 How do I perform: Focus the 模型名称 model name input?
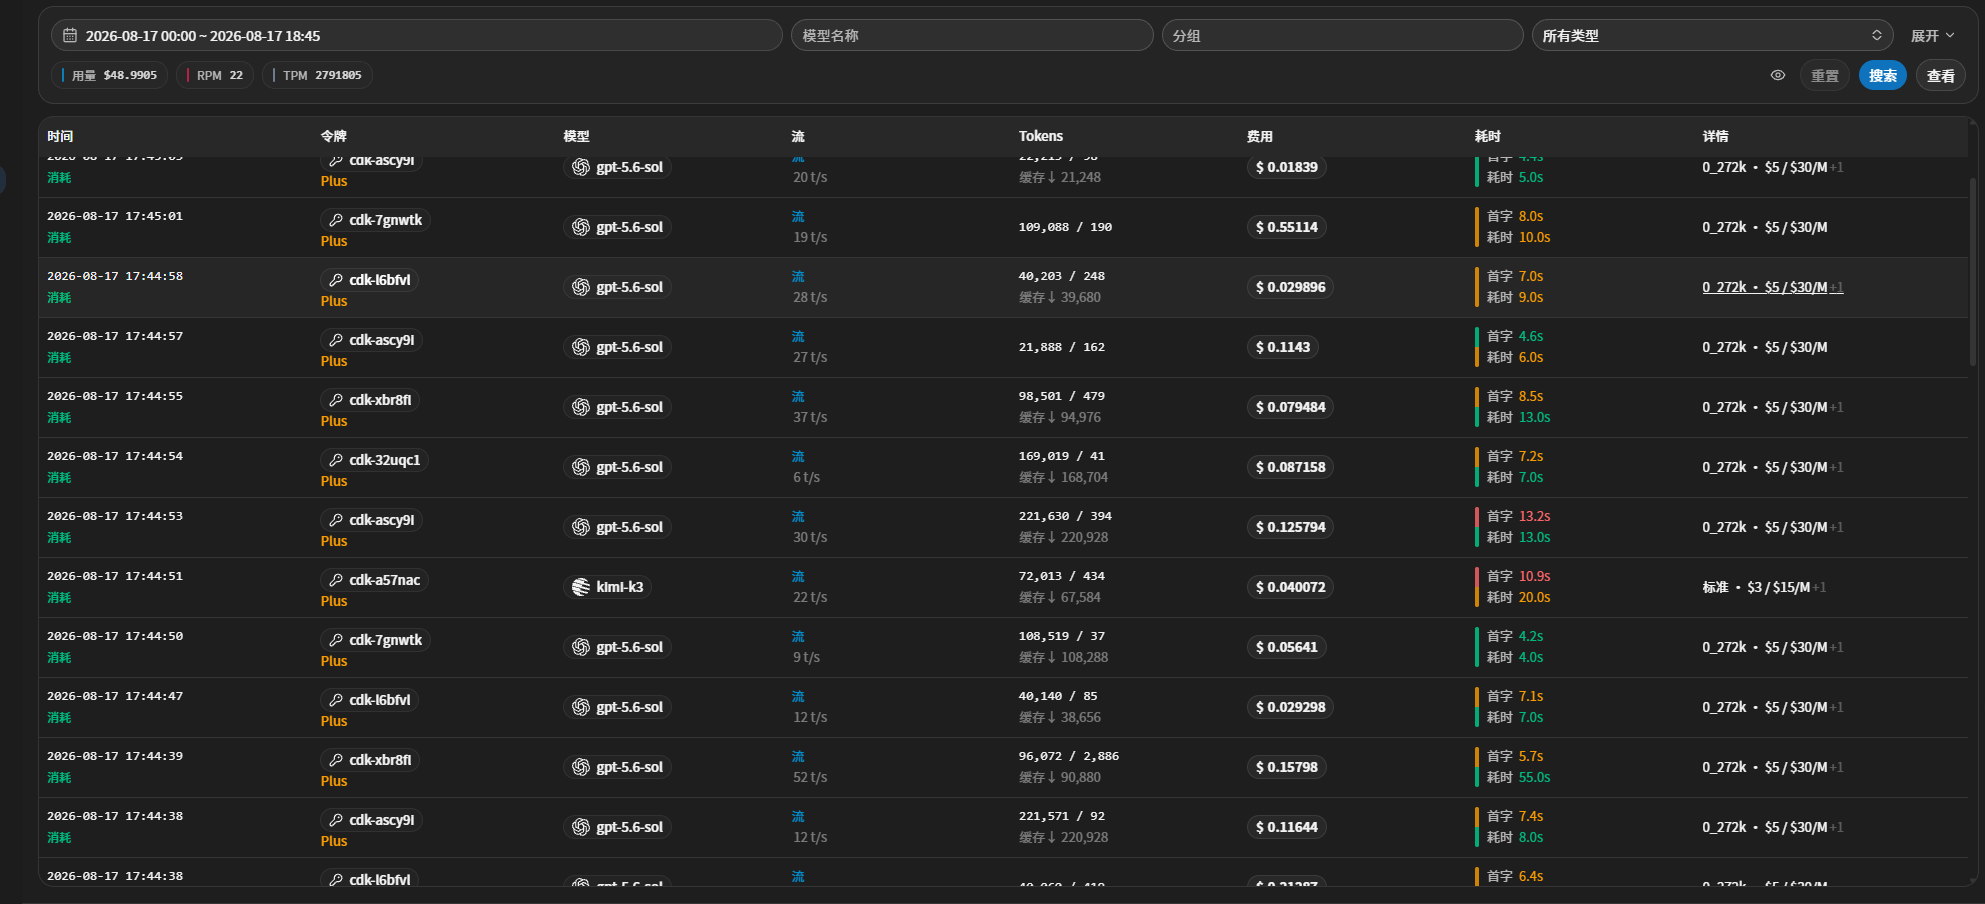(x=972, y=35)
